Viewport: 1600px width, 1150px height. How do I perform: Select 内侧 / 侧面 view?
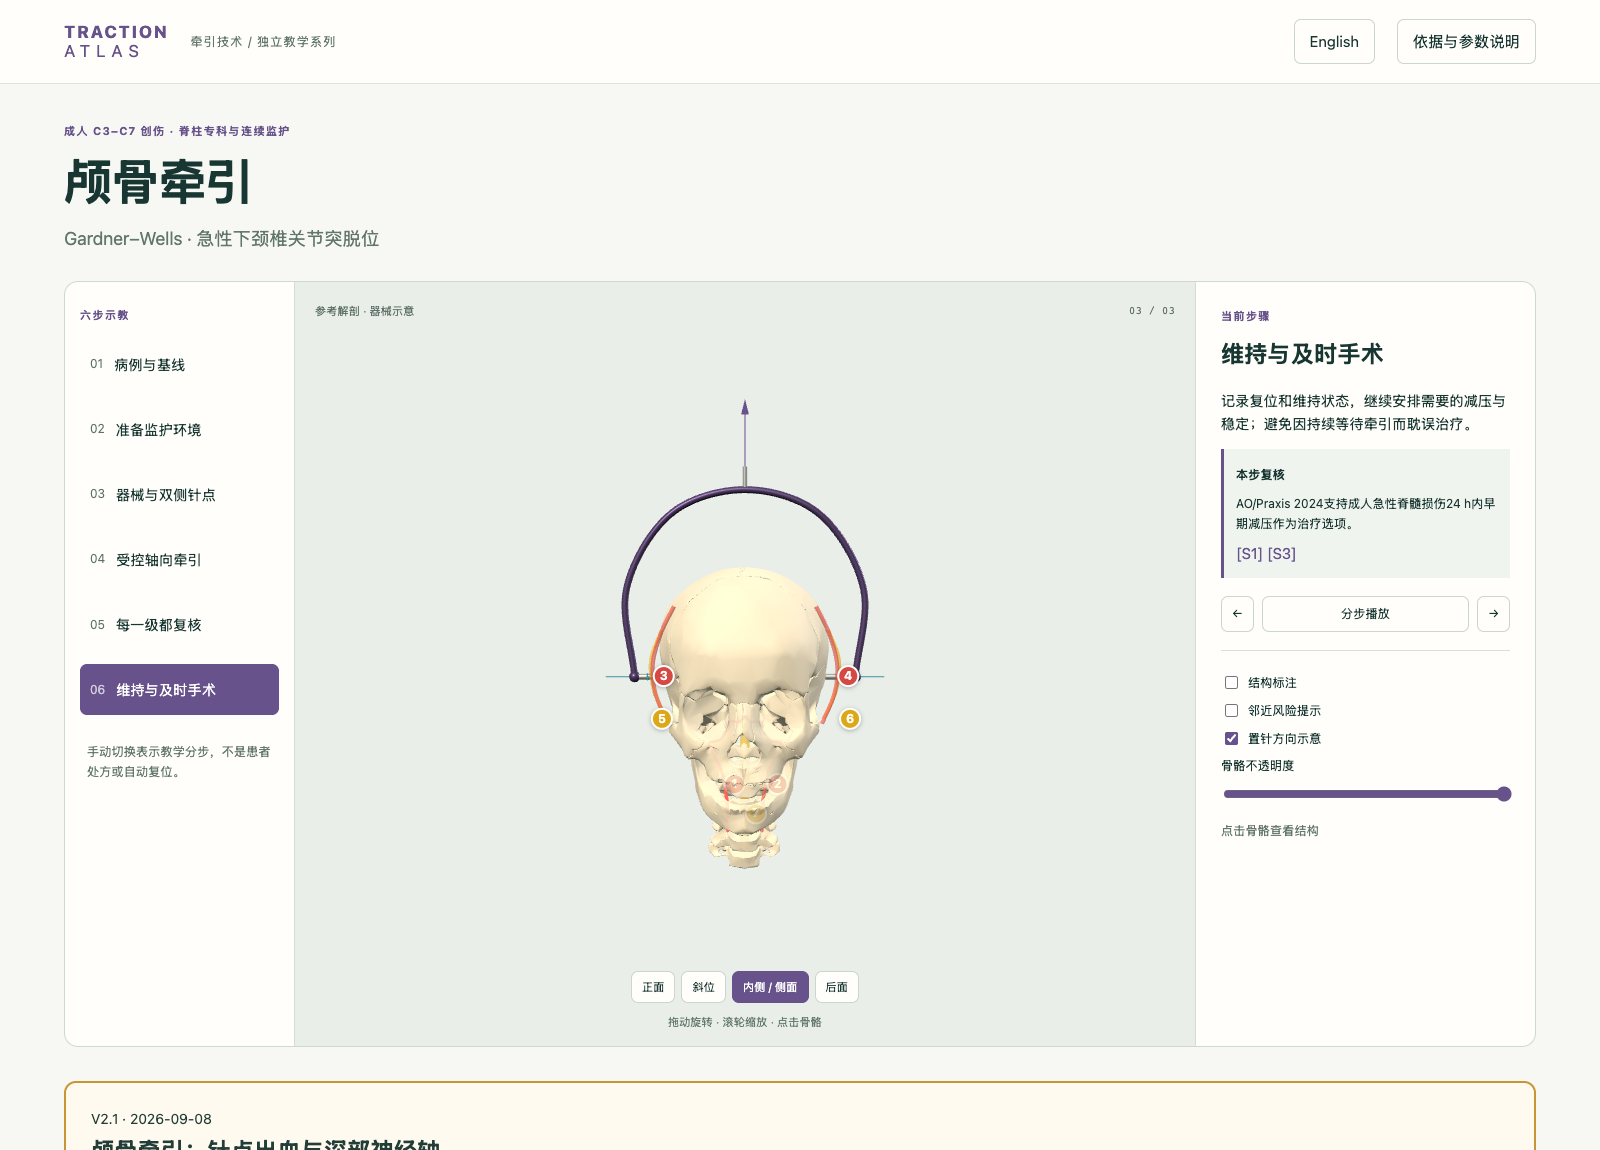pos(770,987)
